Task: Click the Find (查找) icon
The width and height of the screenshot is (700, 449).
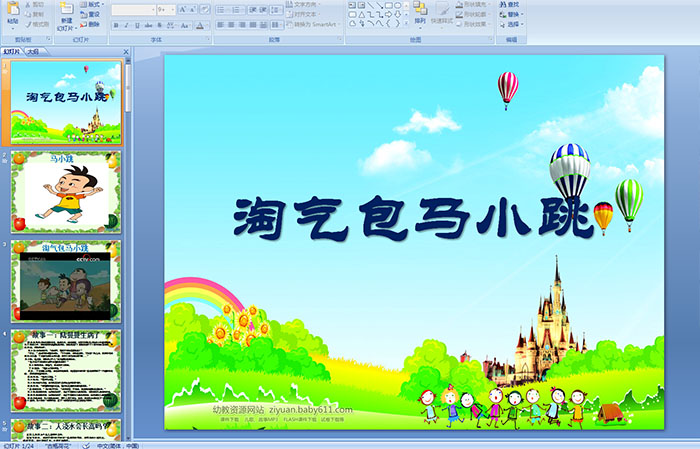Action: (515, 5)
